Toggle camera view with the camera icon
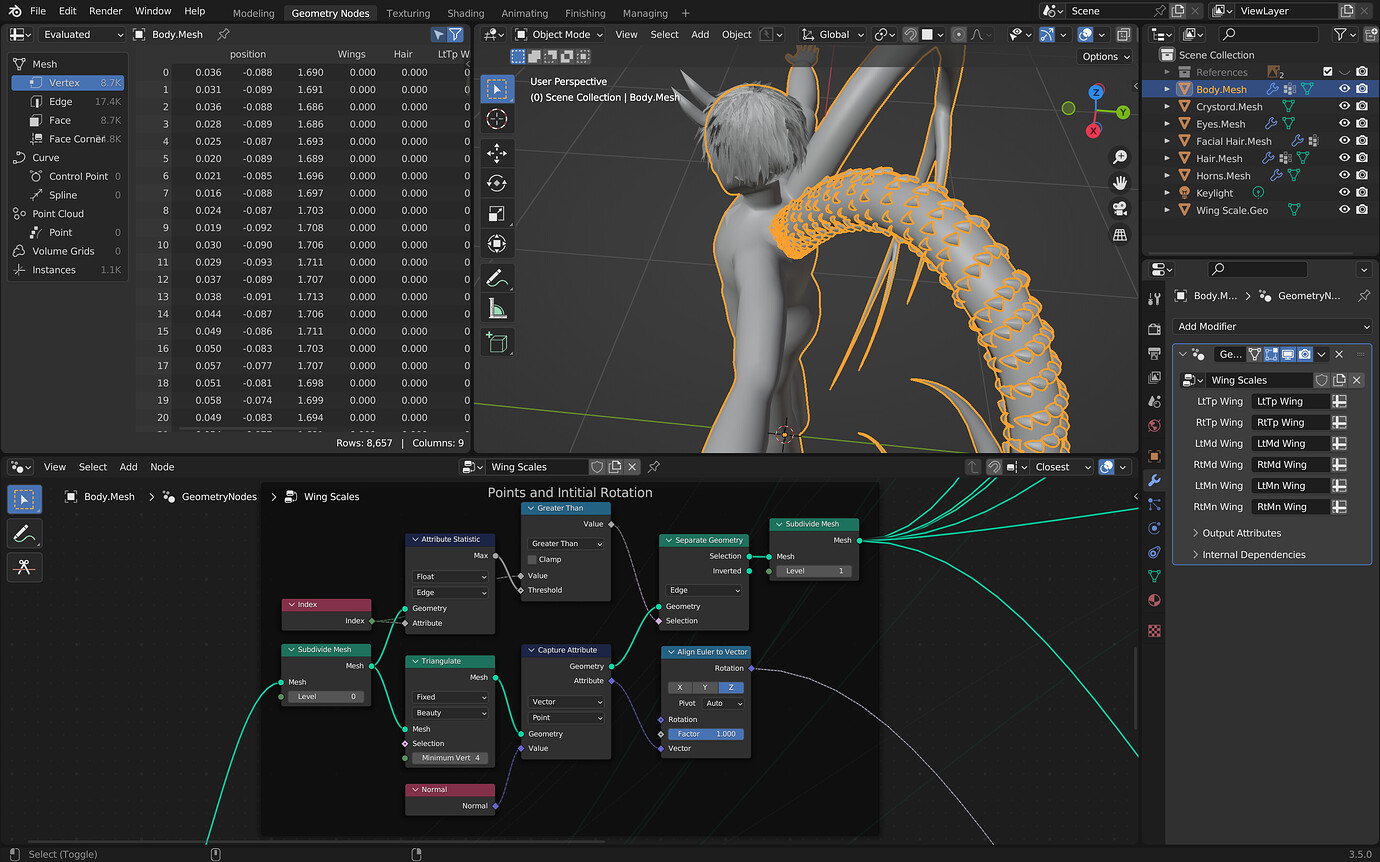1380x862 pixels. pyautogui.click(x=1120, y=209)
